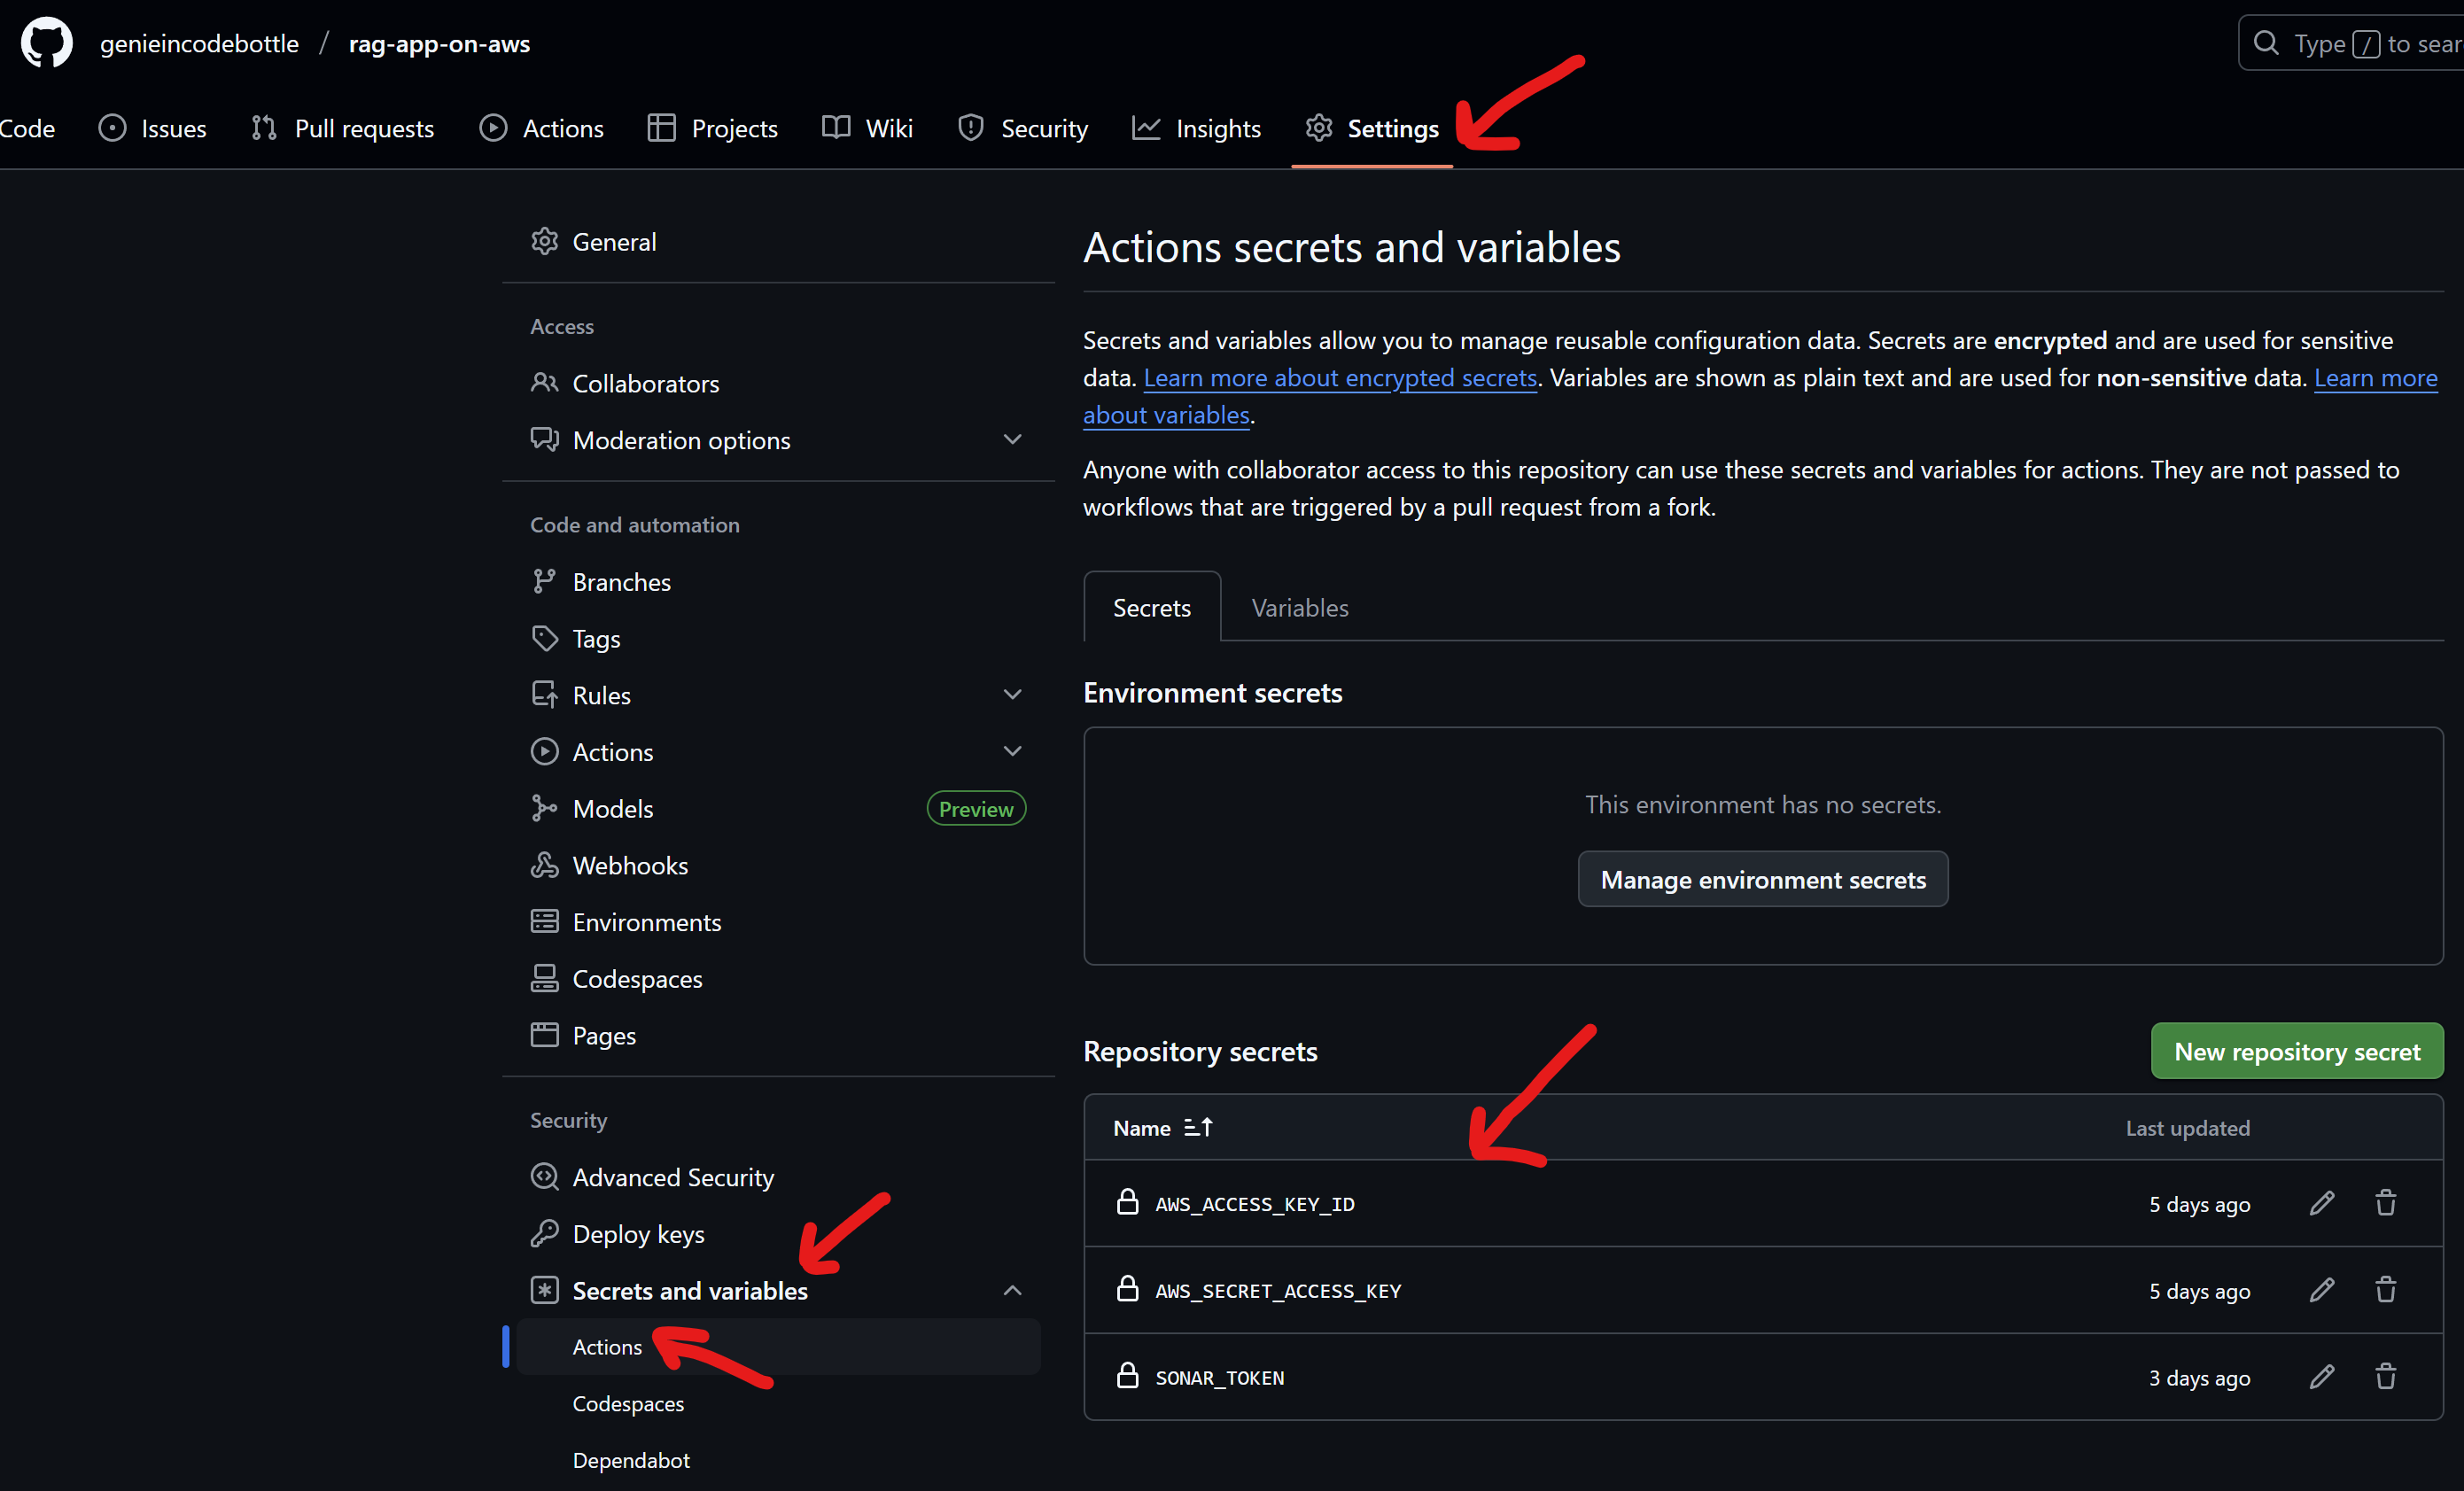Collapse the Secrets and variables section
Screen dimensions: 2464x1491
pyautogui.click(x=1012, y=1290)
